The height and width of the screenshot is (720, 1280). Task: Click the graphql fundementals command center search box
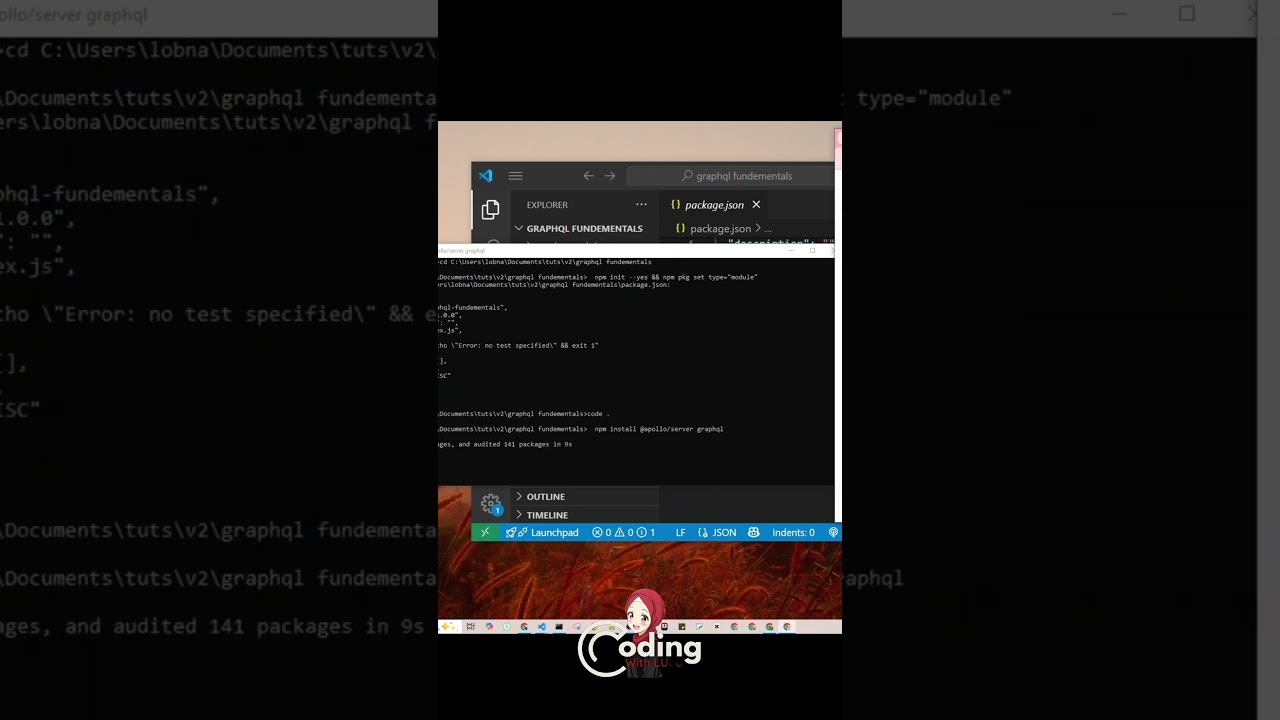tap(731, 176)
